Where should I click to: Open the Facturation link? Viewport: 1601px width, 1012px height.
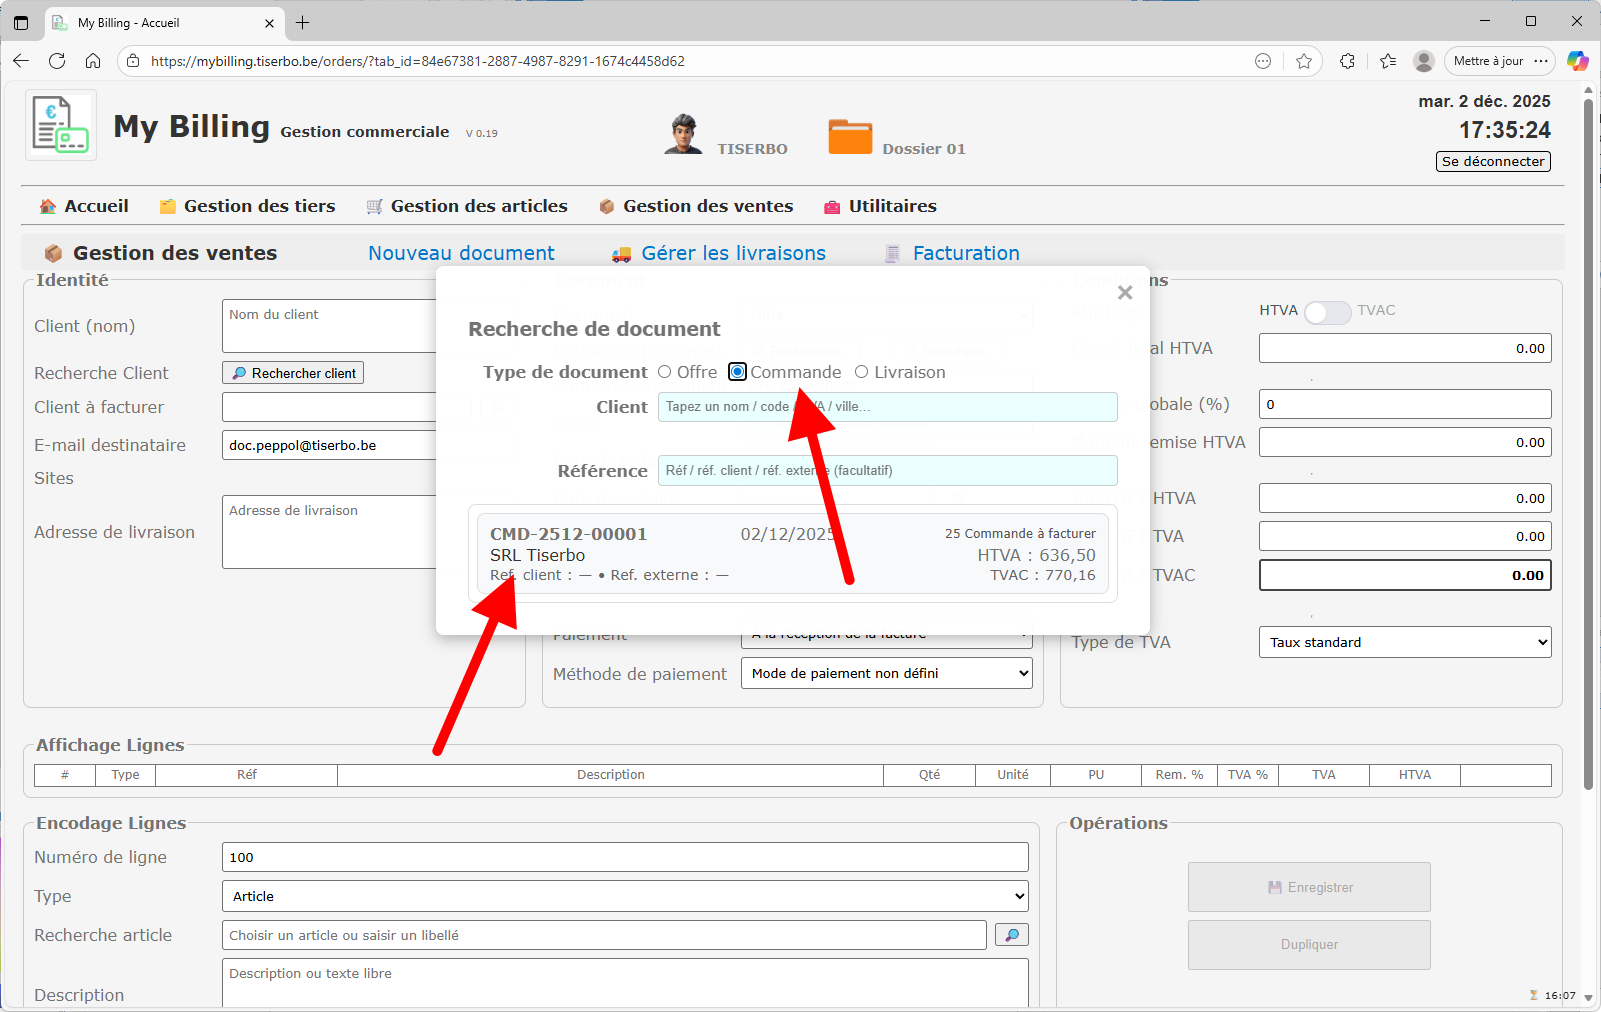[x=965, y=253]
